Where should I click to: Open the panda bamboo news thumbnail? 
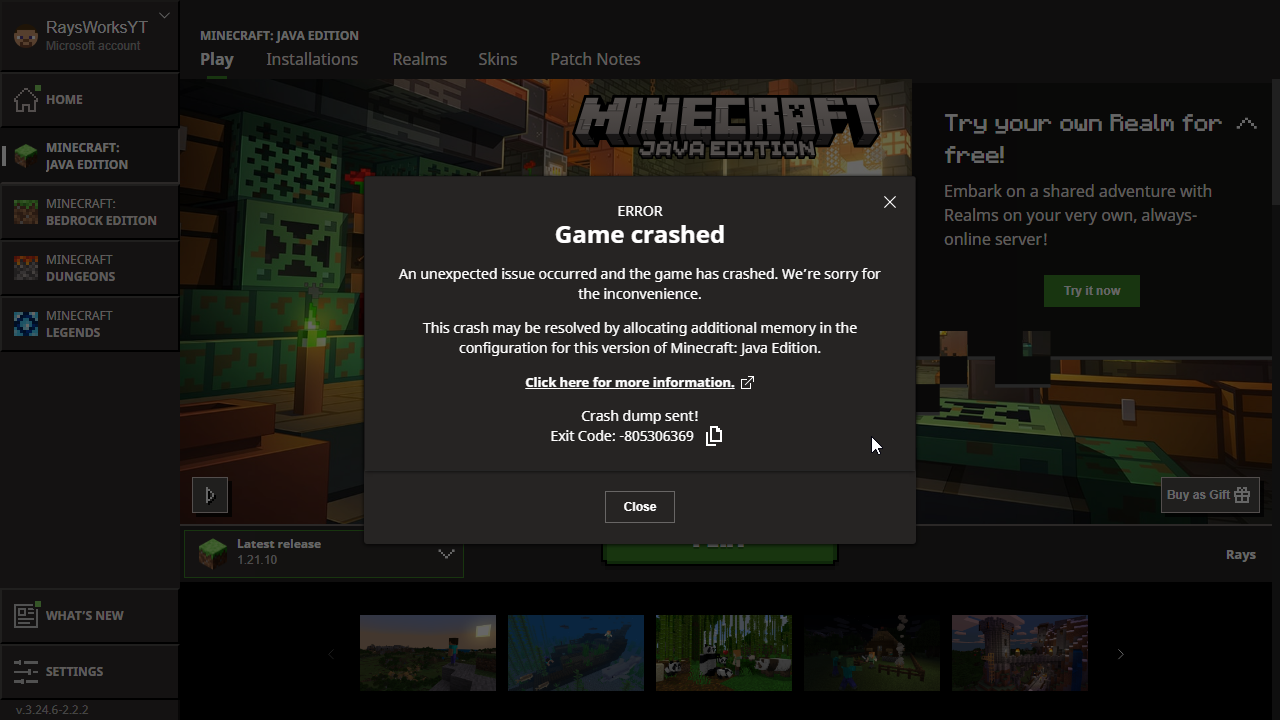(724, 653)
